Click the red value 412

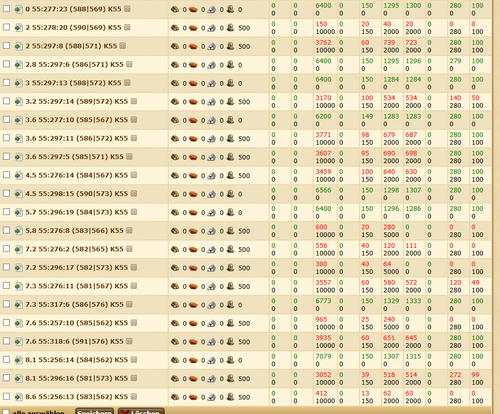click(321, 393)
